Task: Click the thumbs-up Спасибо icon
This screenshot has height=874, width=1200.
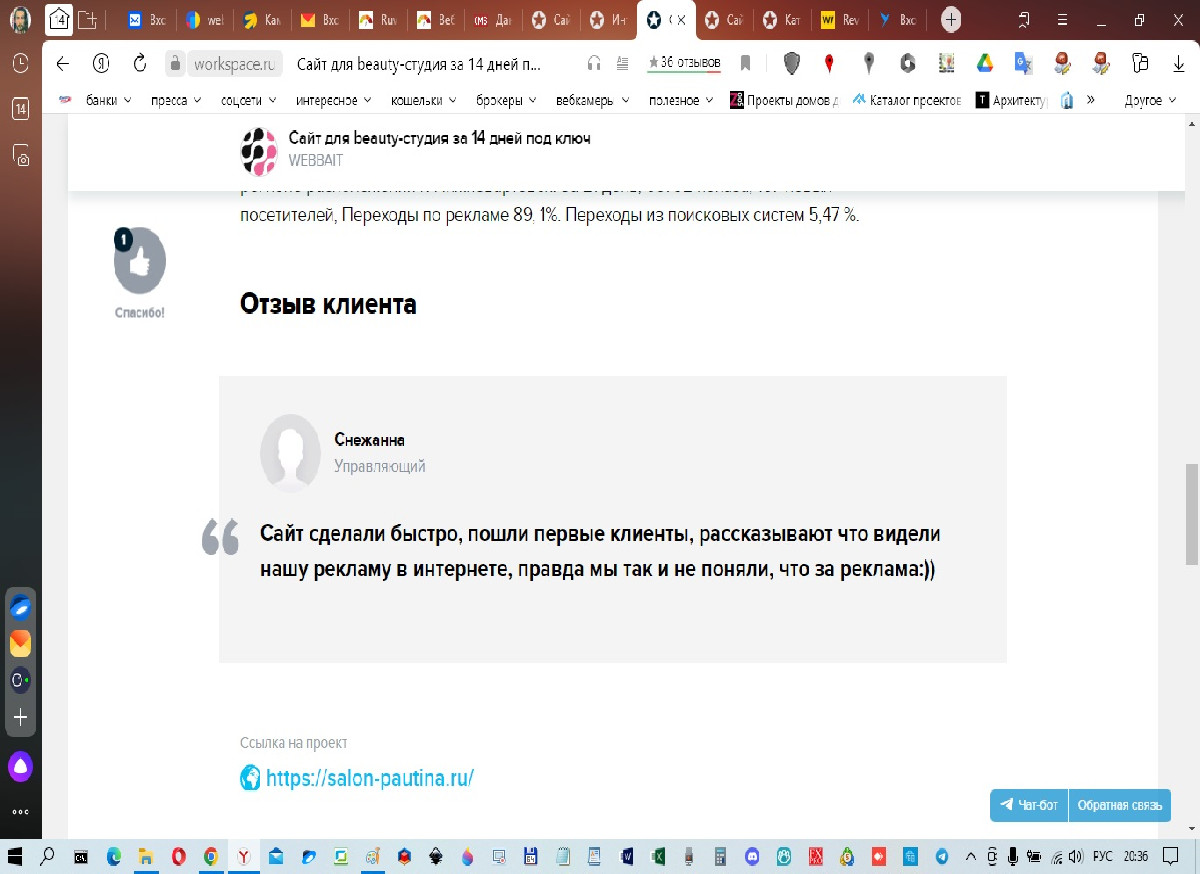Action: click(x=140, y=262)
